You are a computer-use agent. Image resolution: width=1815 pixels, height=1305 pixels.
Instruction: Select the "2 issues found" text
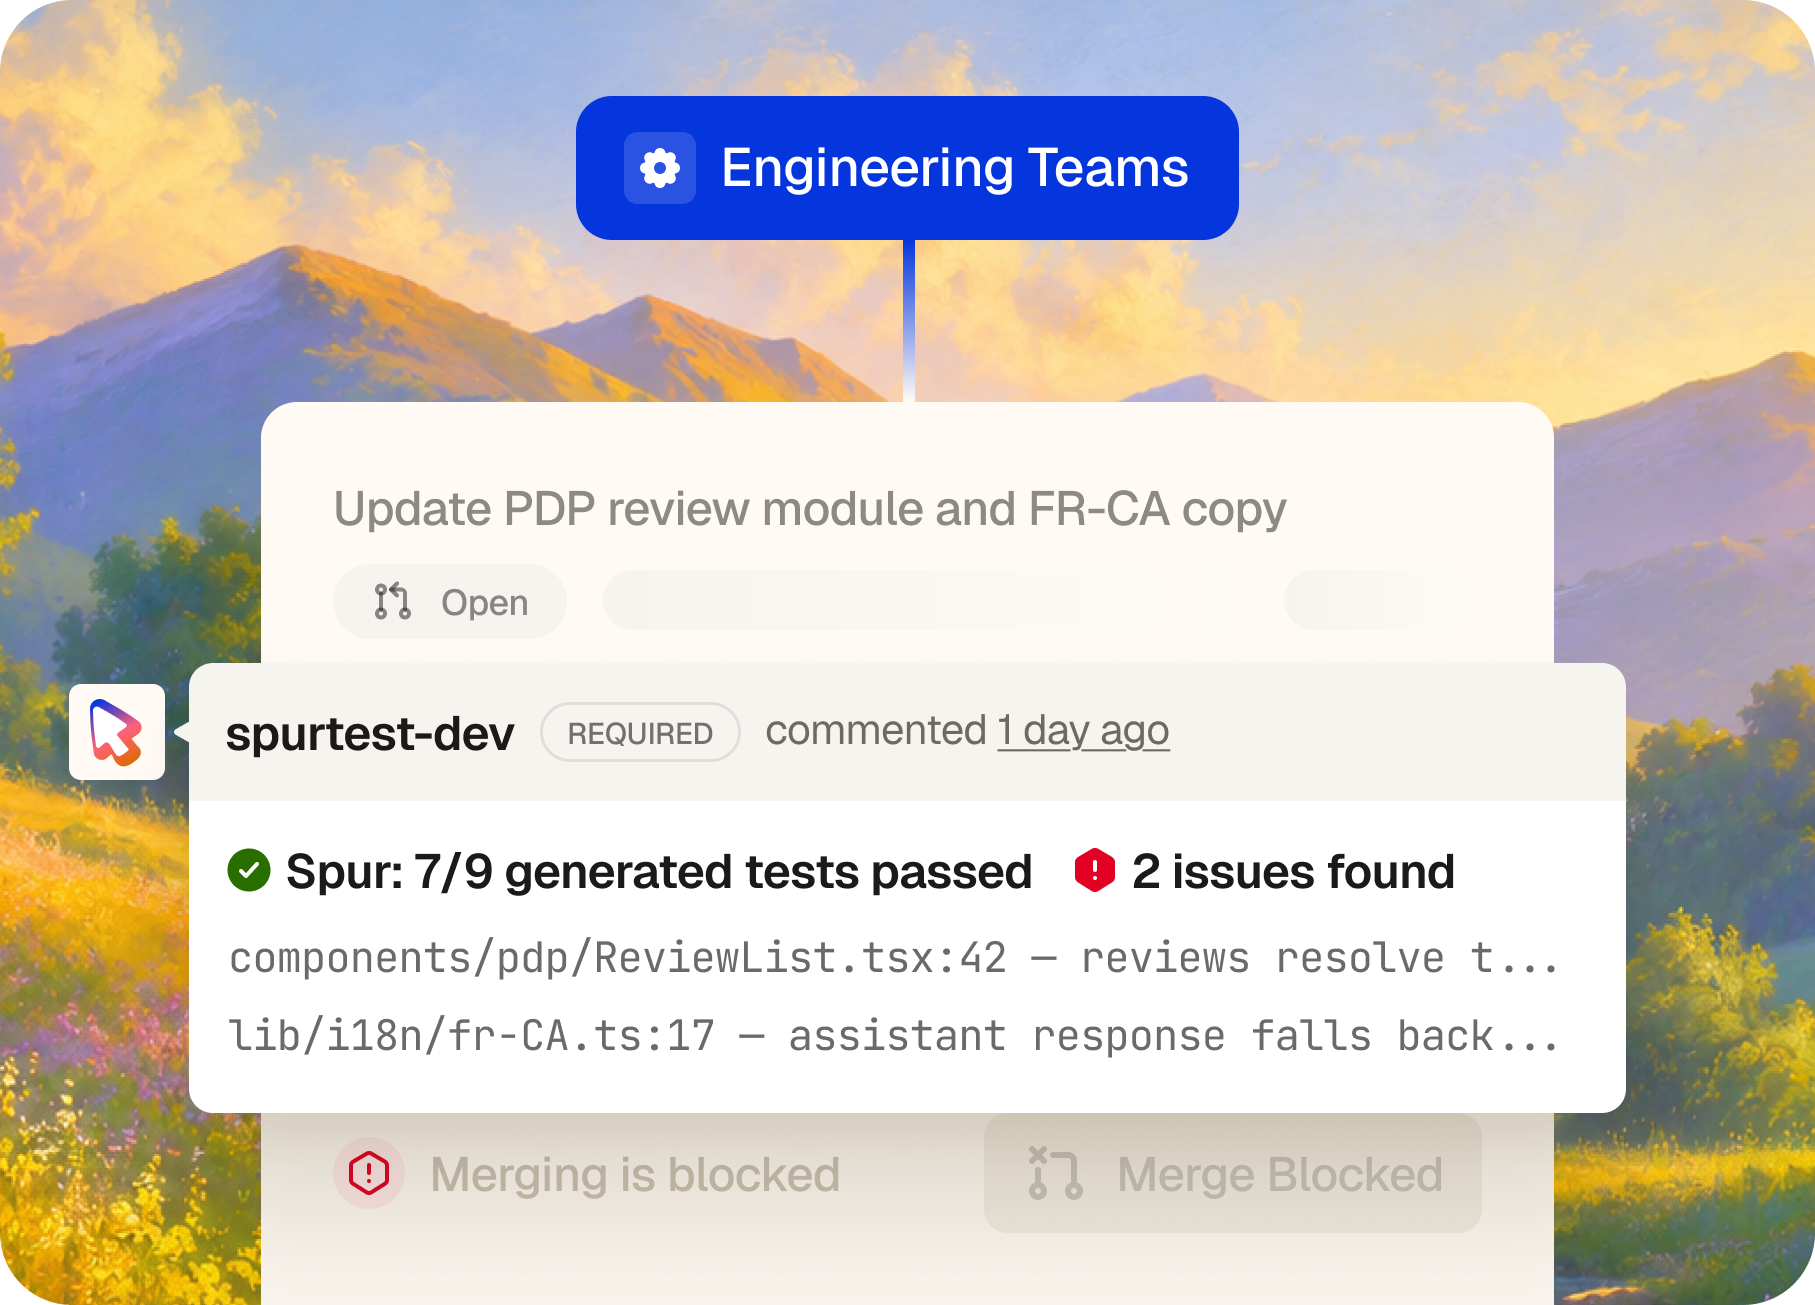pyautogui.click(x=1293, y=871)
